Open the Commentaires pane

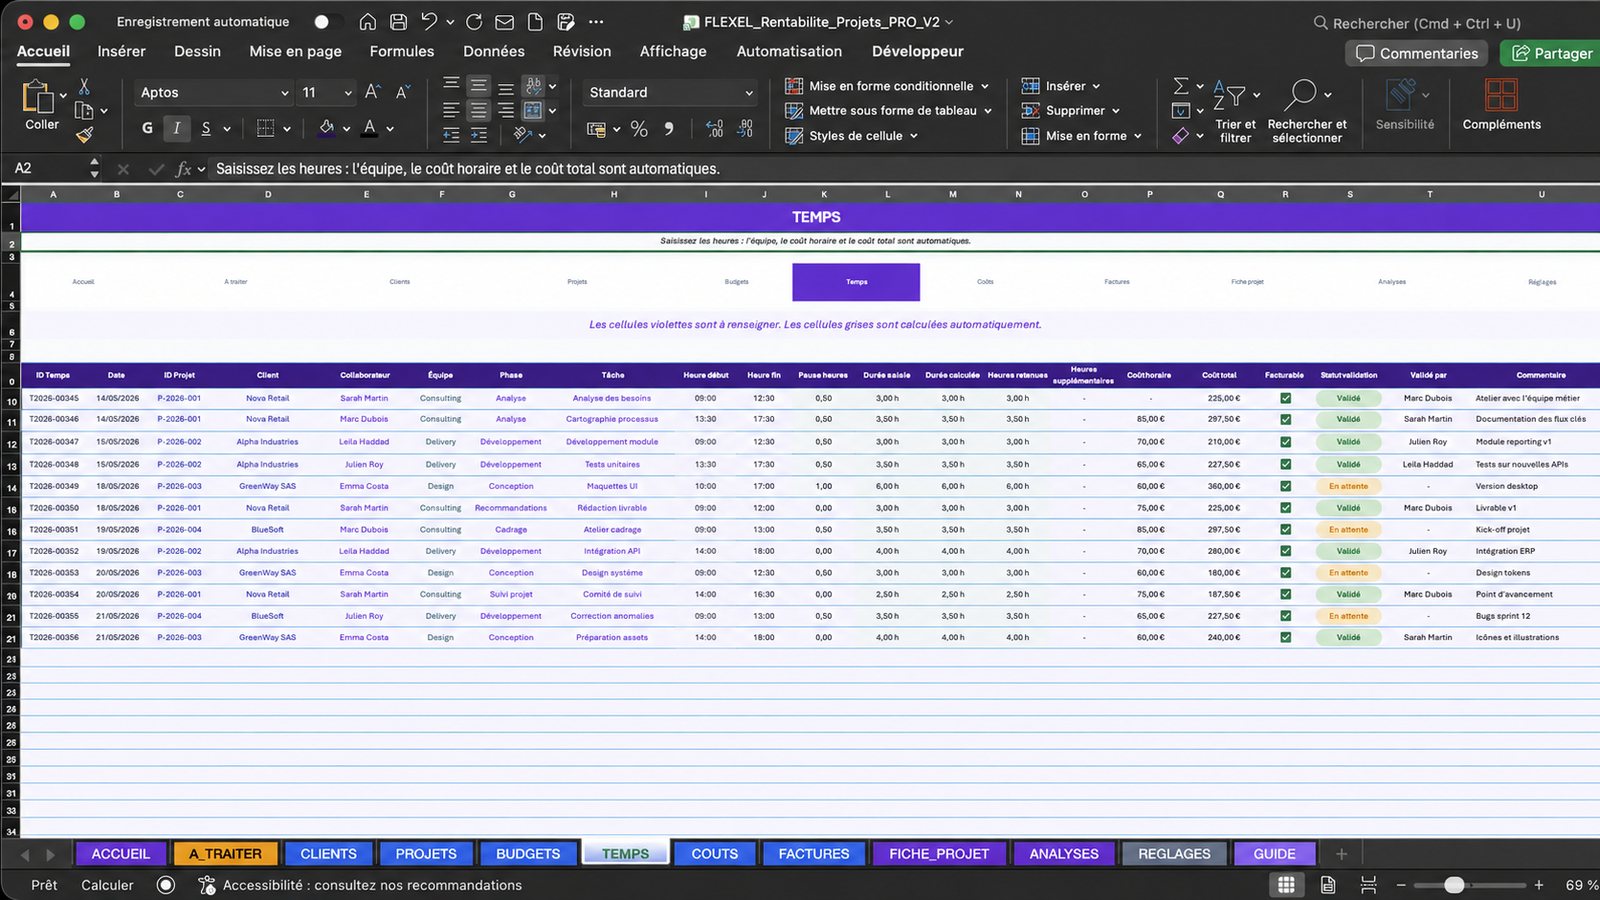coord(1417,53)
